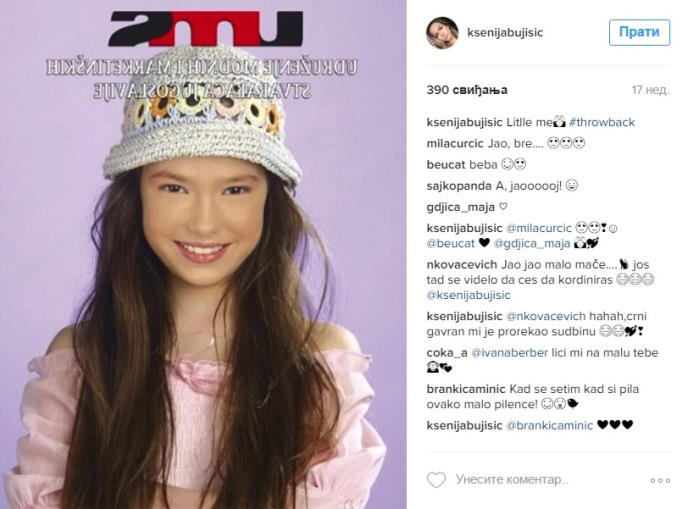Open ksenijabujisic username in post header
Image resolution: width=688 pixels, height=509 pixels.
click(505, 32)
